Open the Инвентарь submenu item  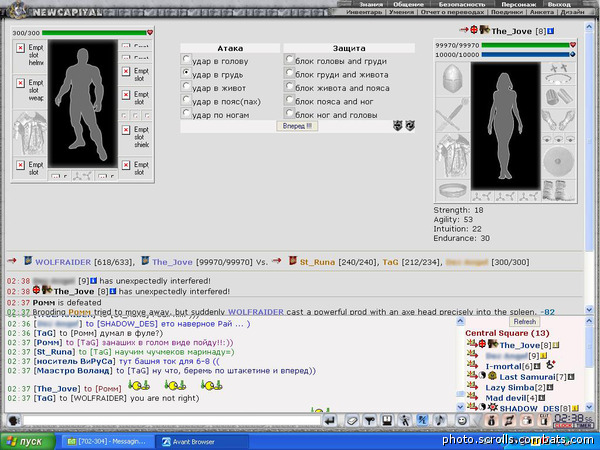coord(364,12)
